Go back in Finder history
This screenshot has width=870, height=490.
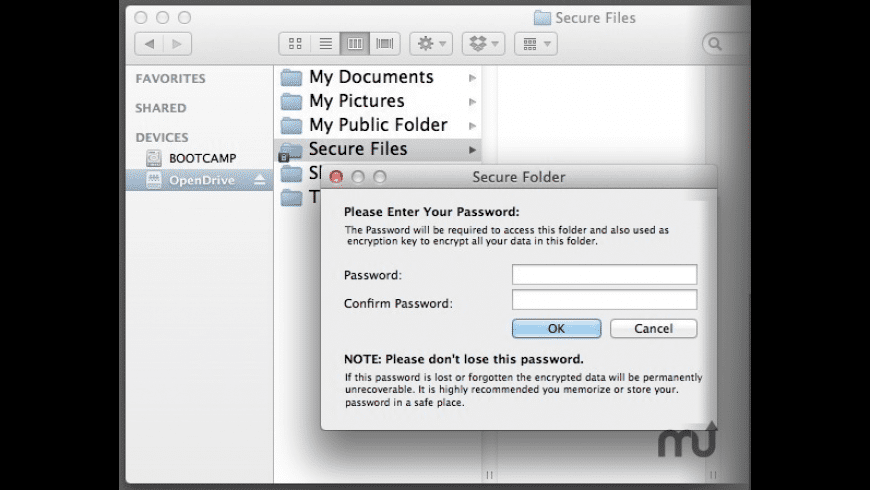coord(150,44)
